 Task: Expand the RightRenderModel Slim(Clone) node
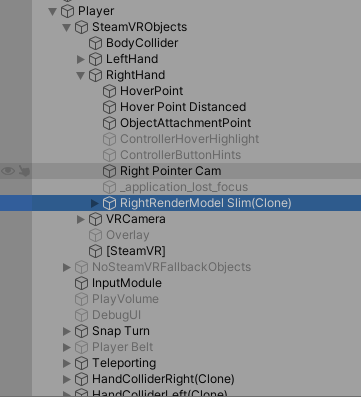pyautogui.click(x=95, y=203)
